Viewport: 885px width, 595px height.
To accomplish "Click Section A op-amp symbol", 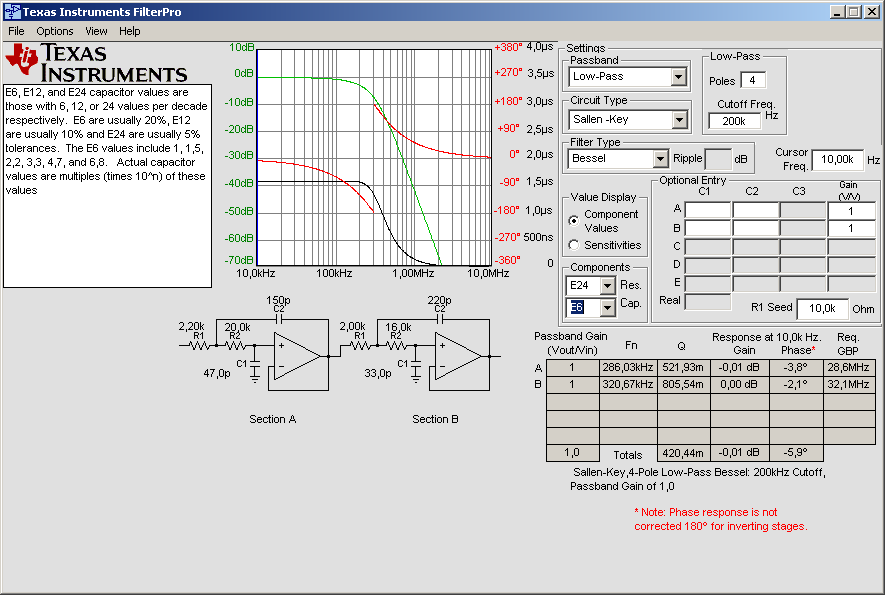I will coord(297,356).
